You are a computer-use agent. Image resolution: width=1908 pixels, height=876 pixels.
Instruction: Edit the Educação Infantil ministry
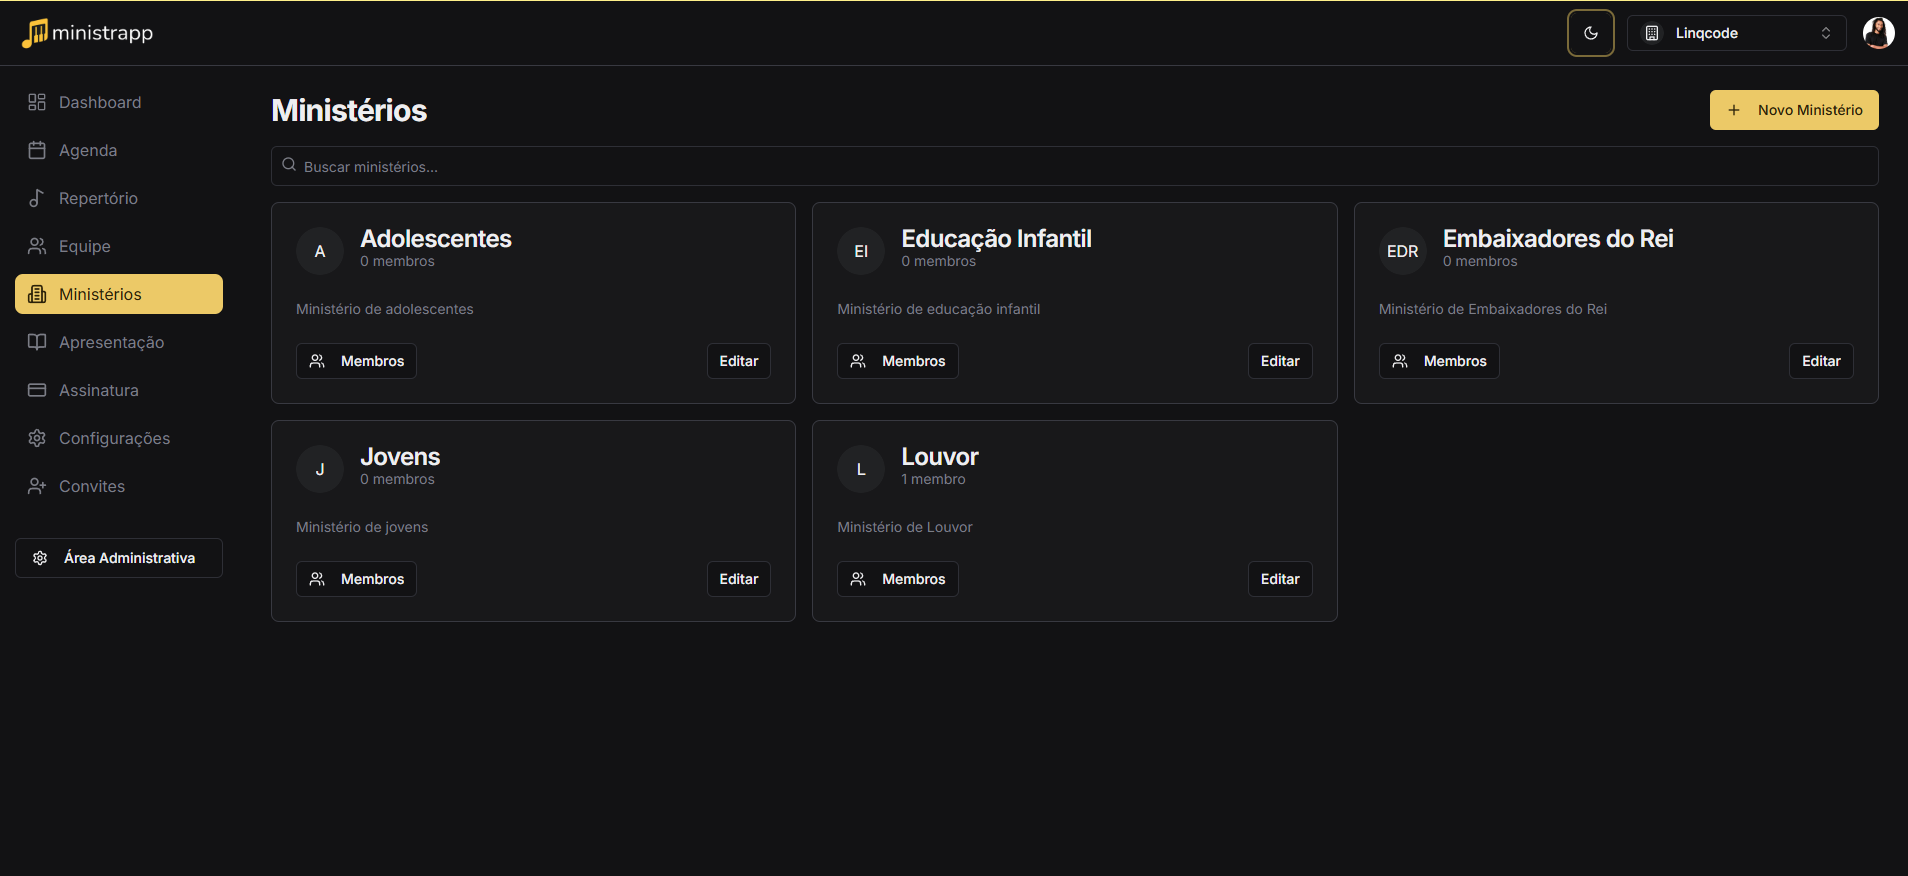[x=1279, y=361]
